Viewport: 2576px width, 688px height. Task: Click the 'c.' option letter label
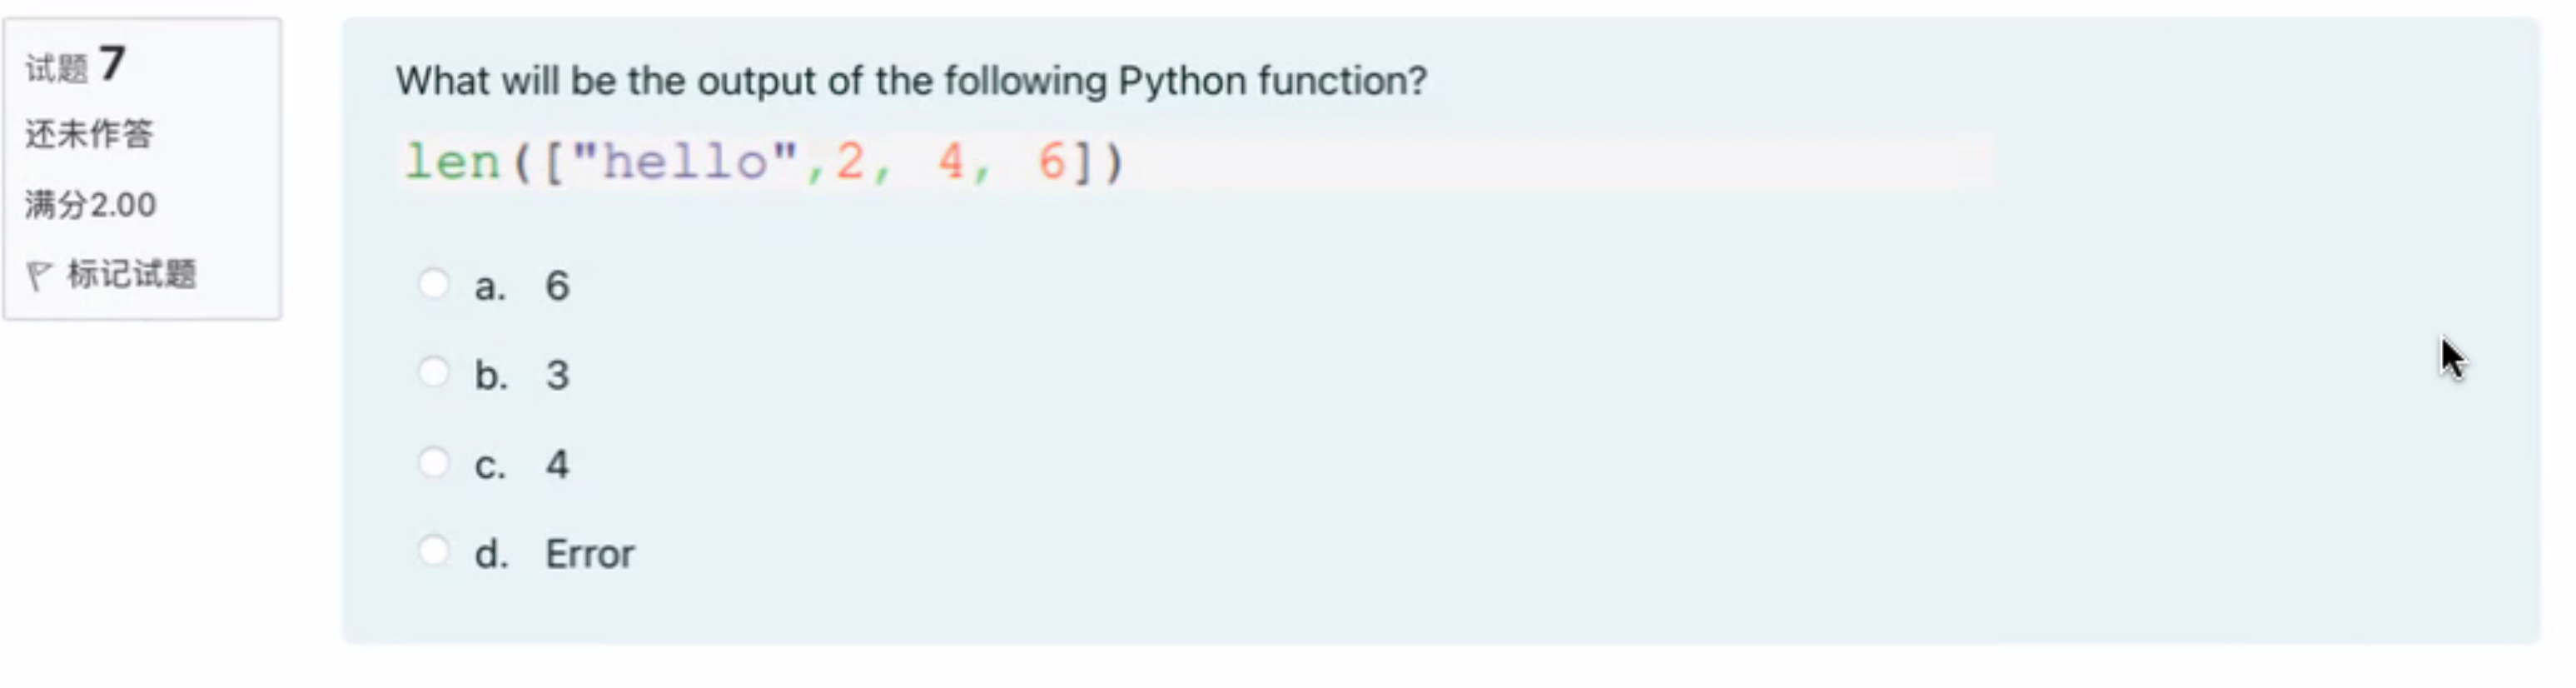pyautogui.click(x=490, y=465)
